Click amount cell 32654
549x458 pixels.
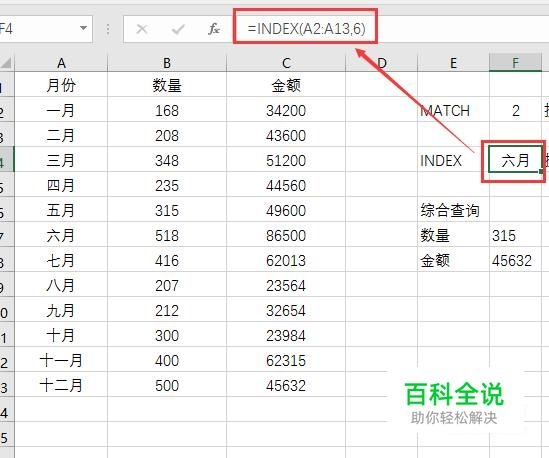tap(286, 310)
